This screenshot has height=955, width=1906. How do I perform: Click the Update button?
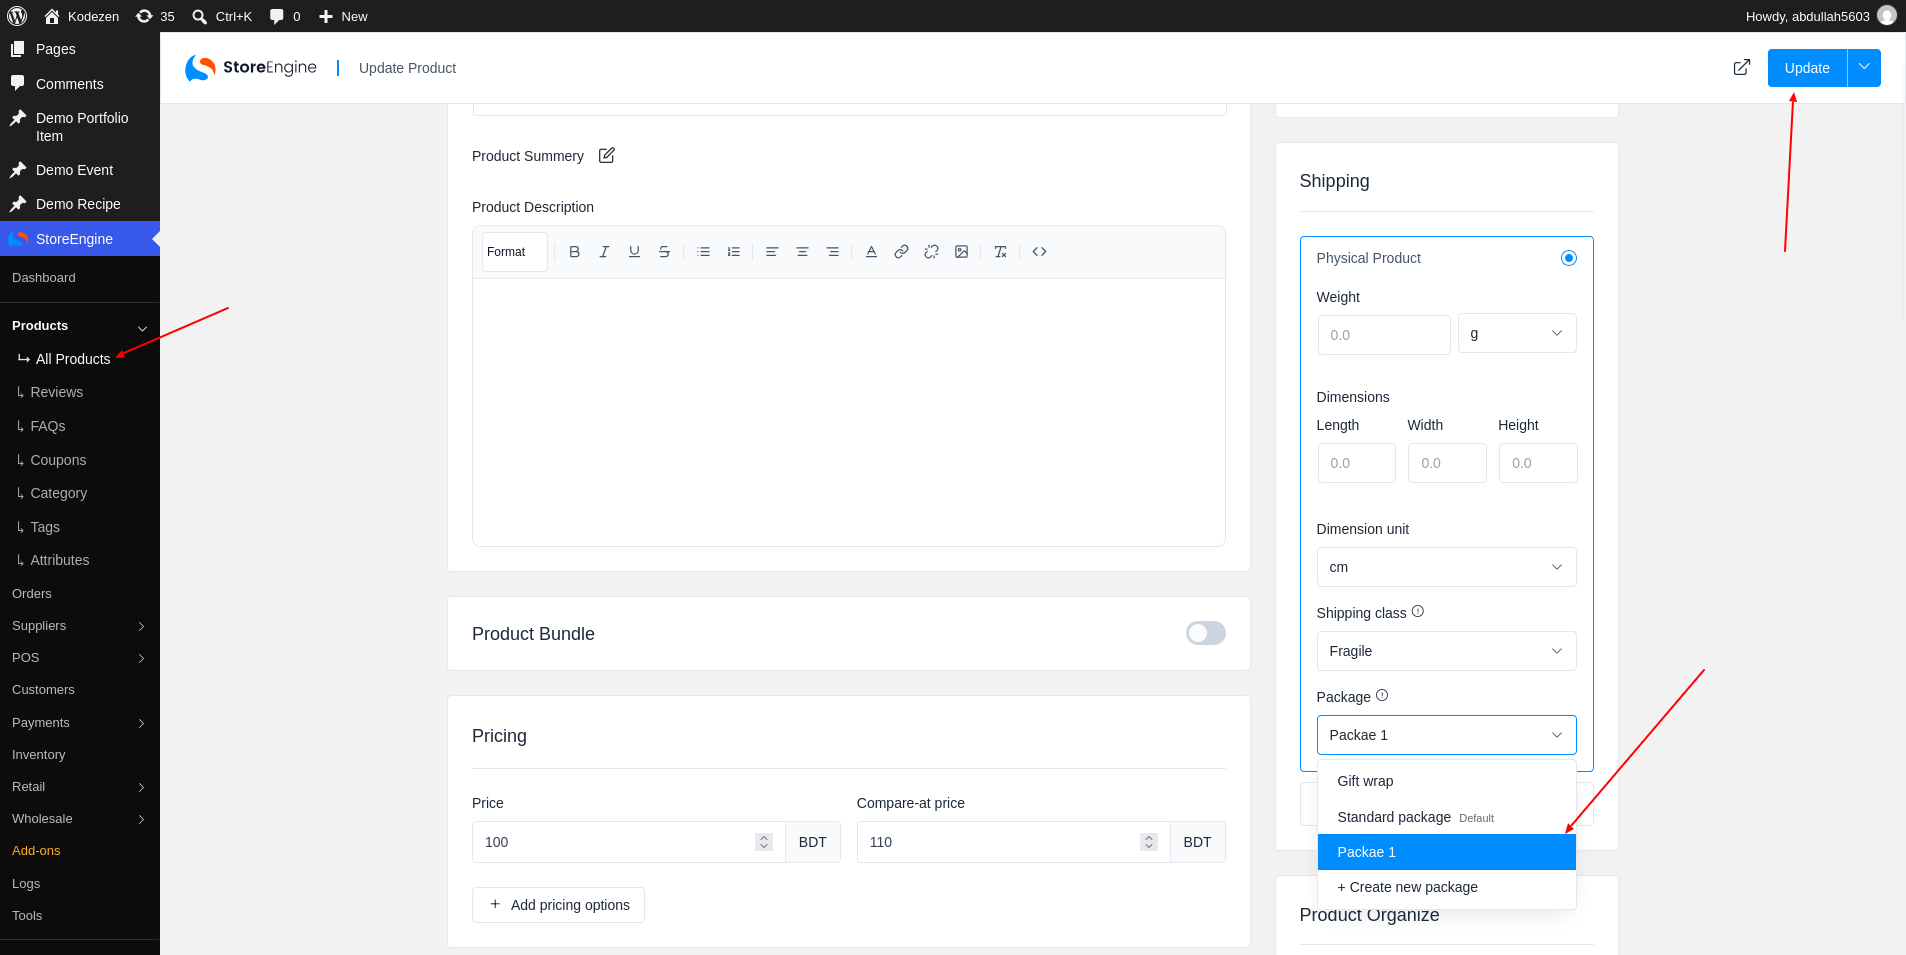pos(1807,67)
